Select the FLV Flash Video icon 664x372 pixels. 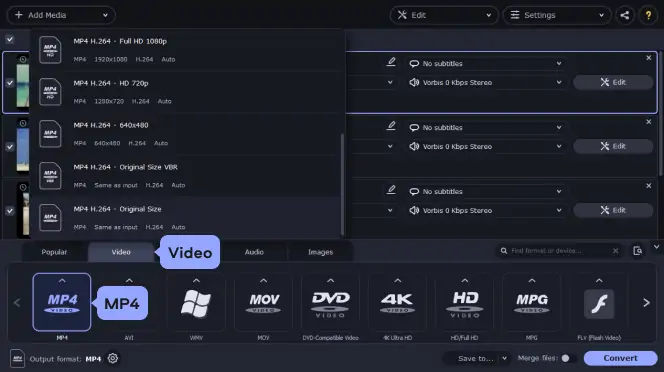pyautogui.click(x=599, y=303)
